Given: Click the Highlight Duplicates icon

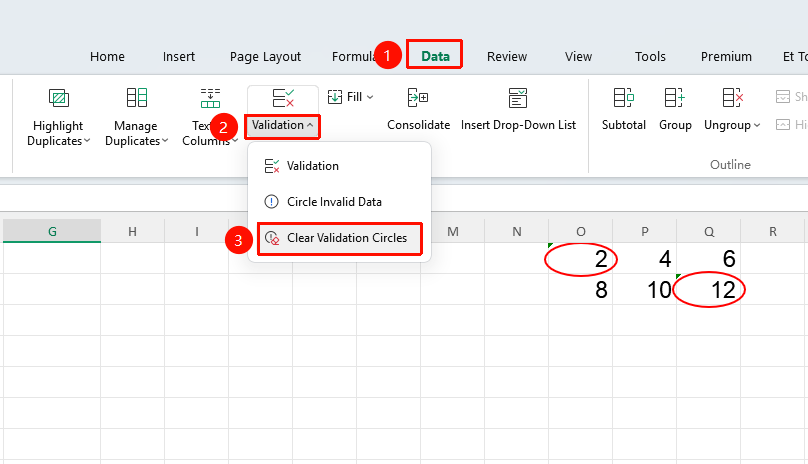Looking at the screenshot, I should (x=59, y=97).
